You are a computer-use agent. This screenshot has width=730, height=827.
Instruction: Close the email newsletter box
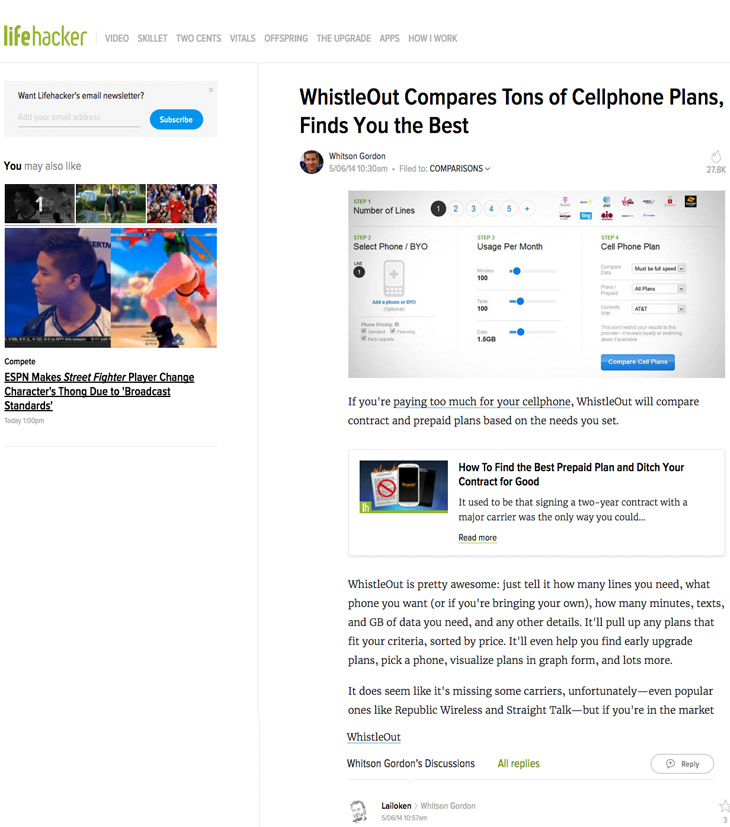point(210,90)
